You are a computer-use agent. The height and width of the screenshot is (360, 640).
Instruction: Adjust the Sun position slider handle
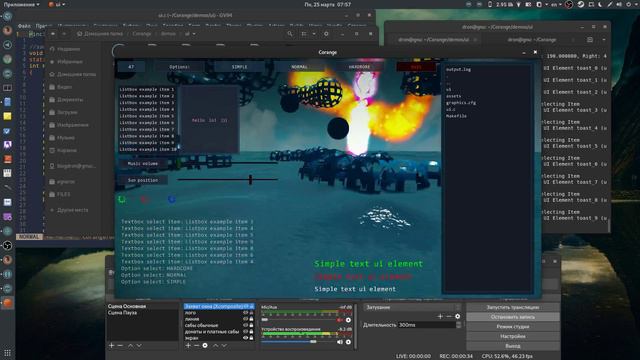pos(250,179)
